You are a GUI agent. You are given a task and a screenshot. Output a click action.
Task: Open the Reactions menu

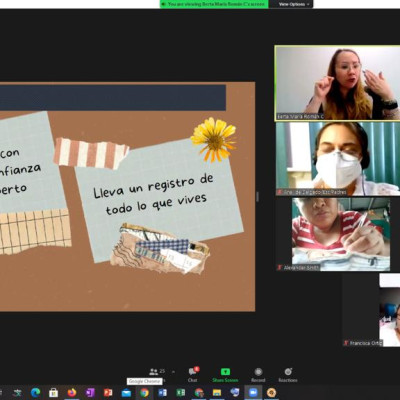pos(288,375)
